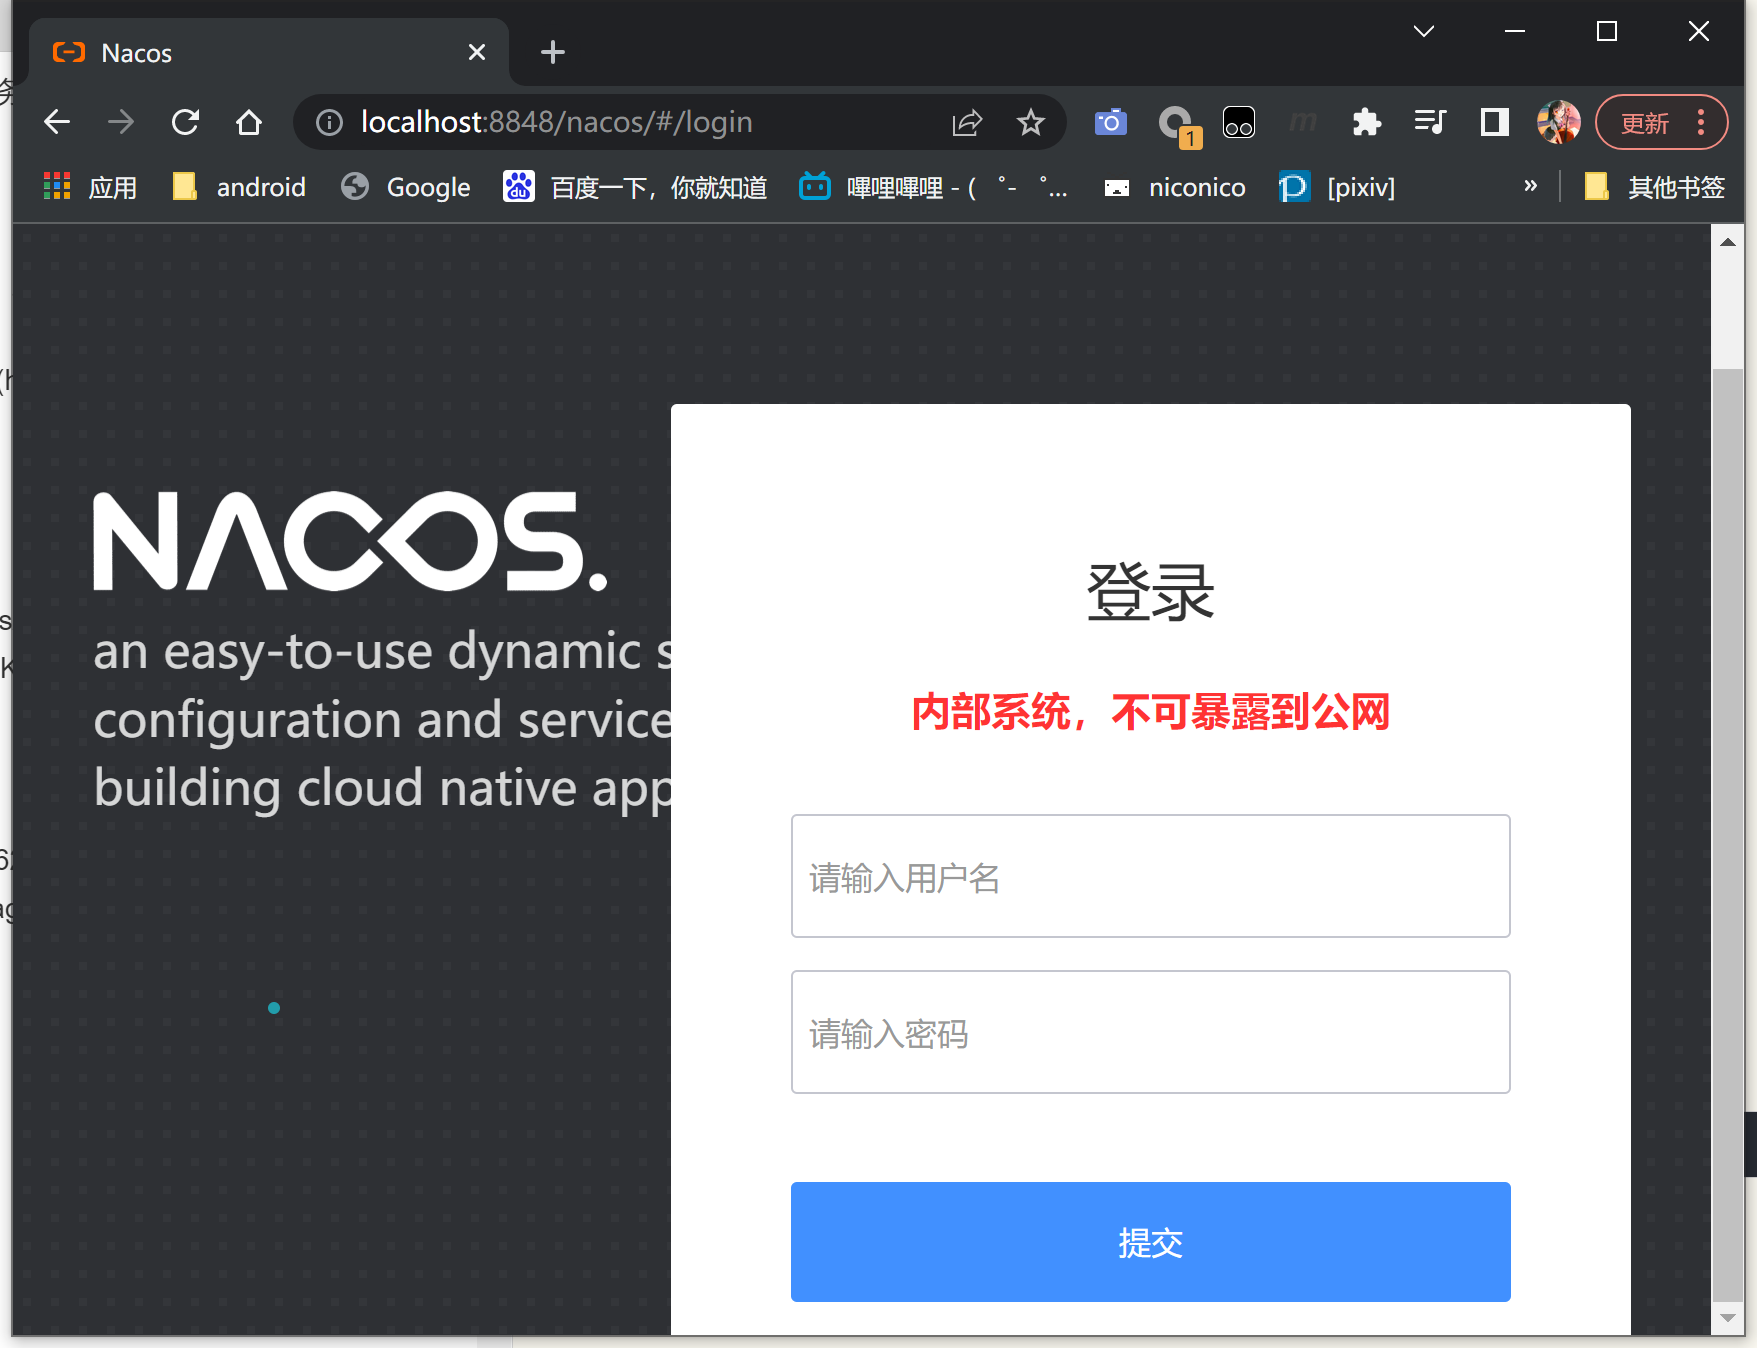
Task: Click the username input field
Action: pyautogui.click(x=1149, y=877)
